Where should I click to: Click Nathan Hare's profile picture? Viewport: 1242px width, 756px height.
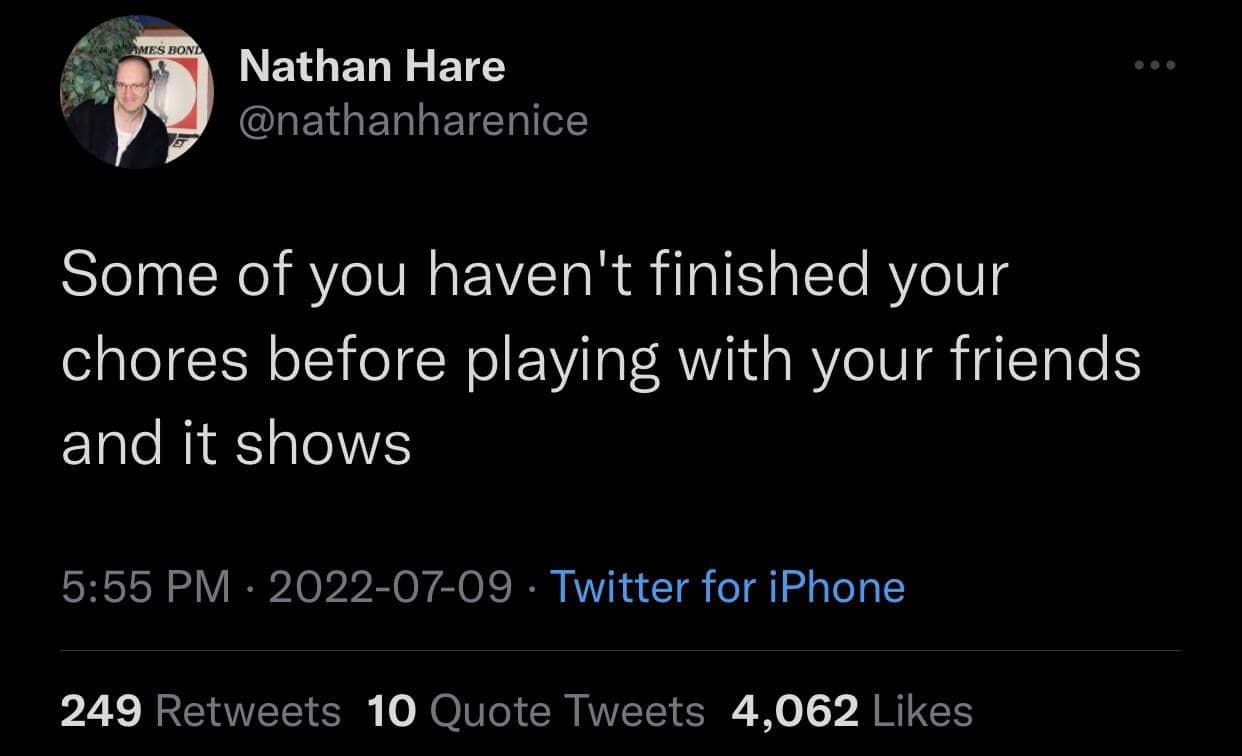(x=137, y=93)
